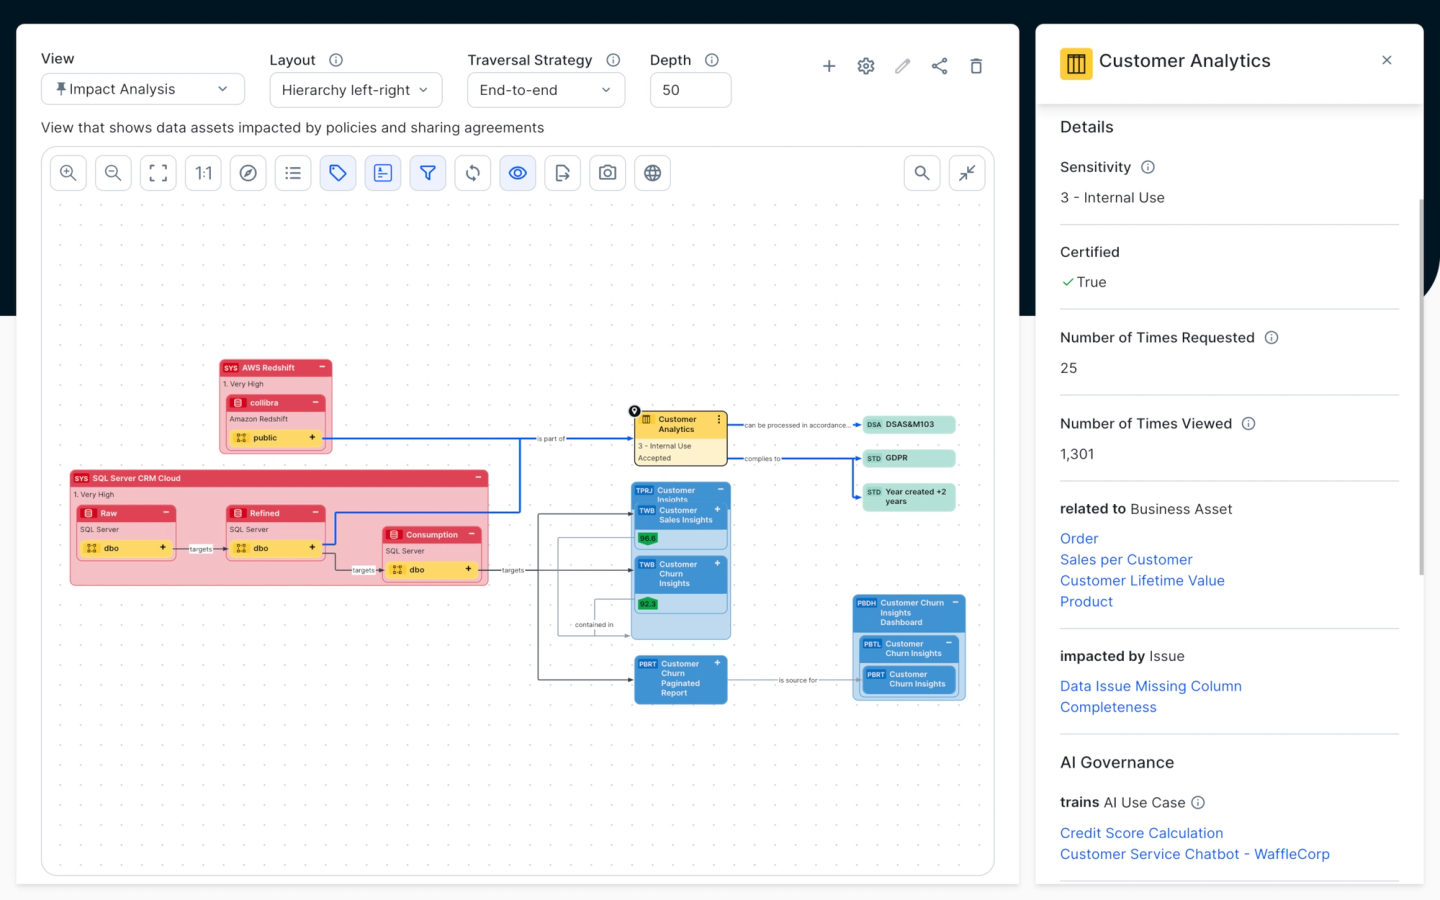1440x900 pixels.
Task: Toggle the eye visibility button
Action: click(x=517, y=173)
